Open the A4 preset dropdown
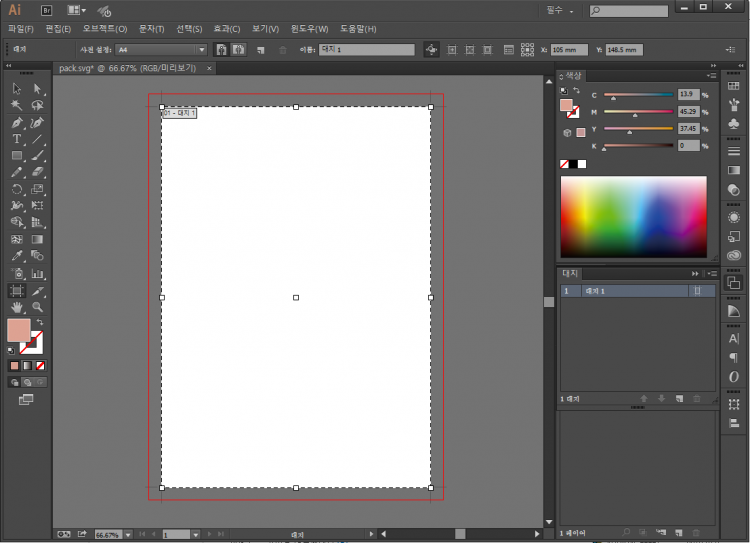The width and height of the screenshot is (750, 543). coord(201,49)
